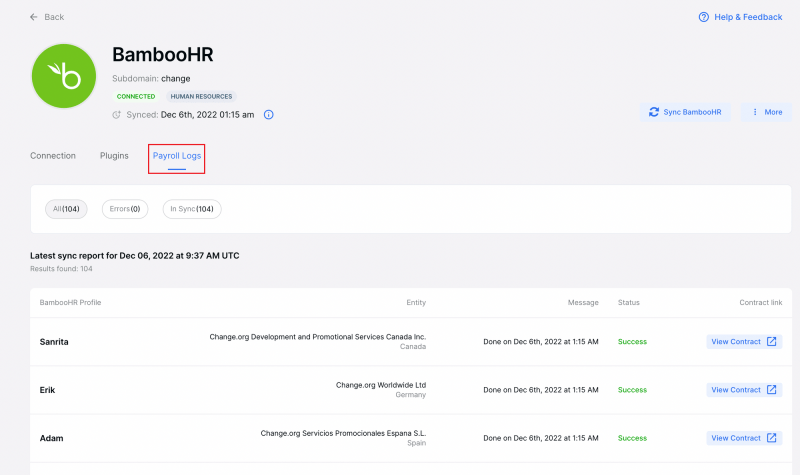
Task: Click the Status column header
Action: click(x=629, y=303)
